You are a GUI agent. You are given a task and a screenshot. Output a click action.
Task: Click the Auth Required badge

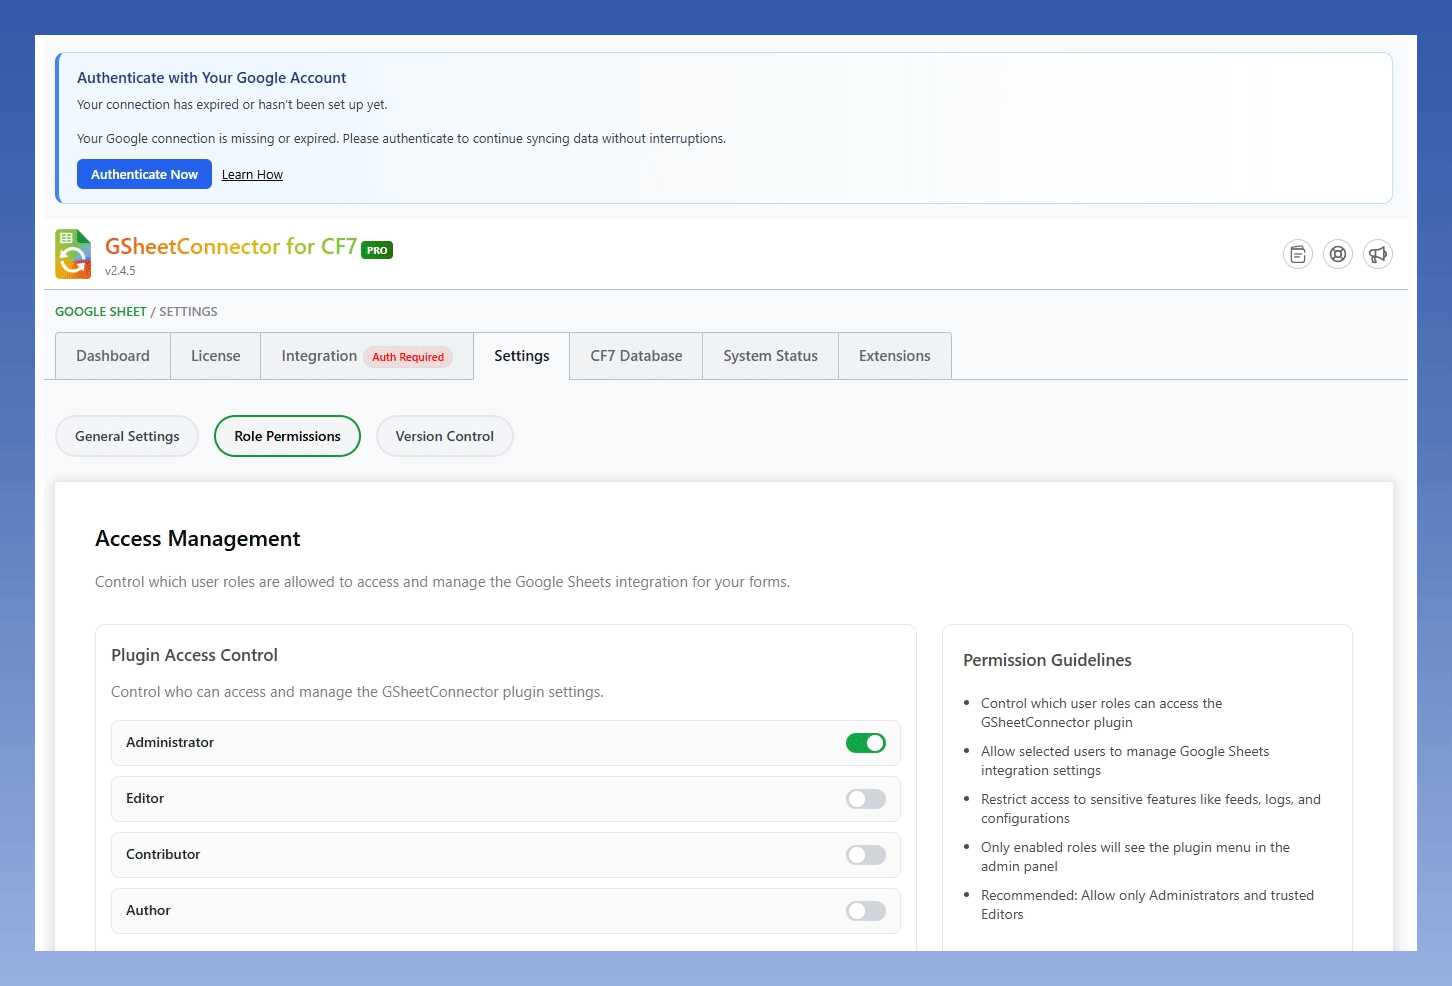tap(408, 357)
